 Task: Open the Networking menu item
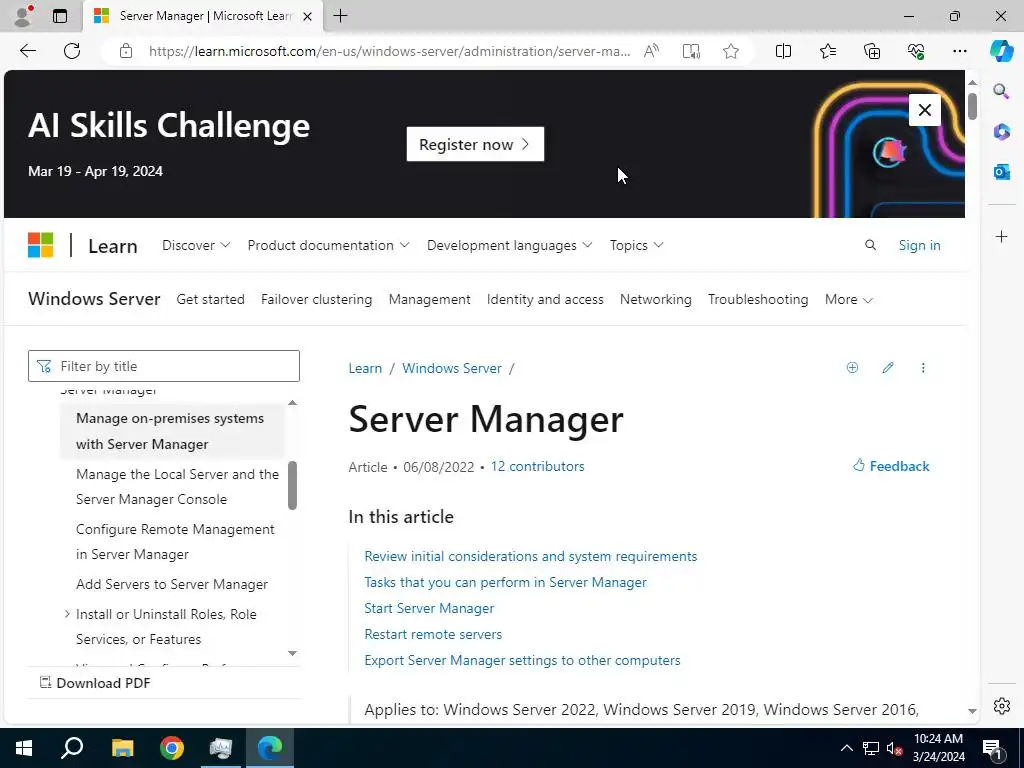pos(655,299)
